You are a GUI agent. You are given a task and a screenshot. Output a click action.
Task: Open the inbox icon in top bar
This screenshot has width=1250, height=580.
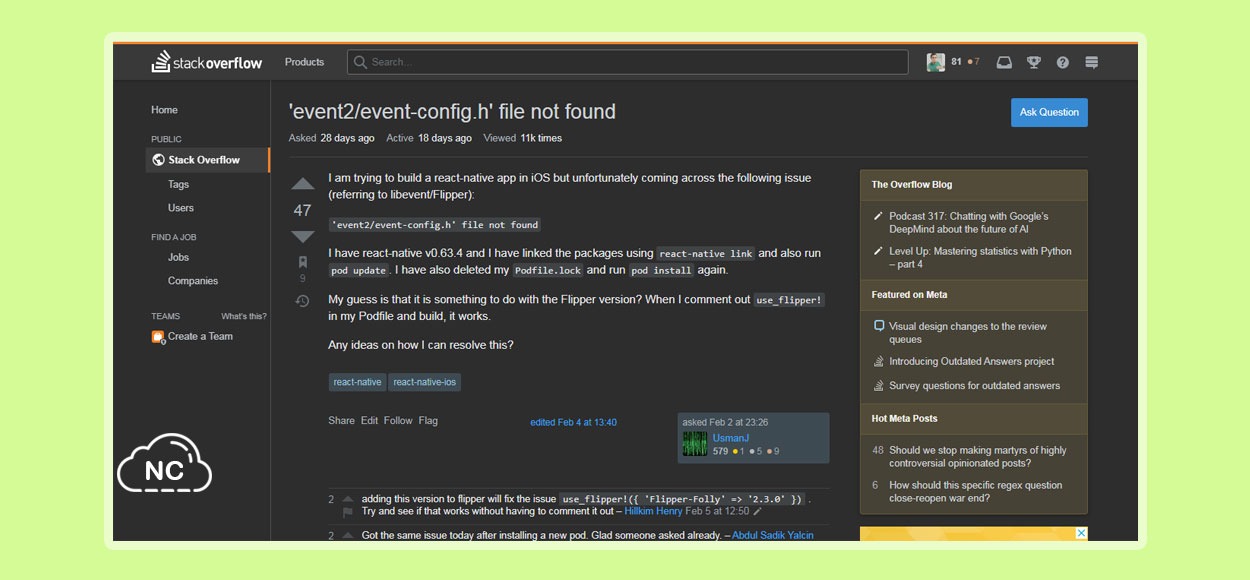pyautogui.click(x=1004, y=62)
